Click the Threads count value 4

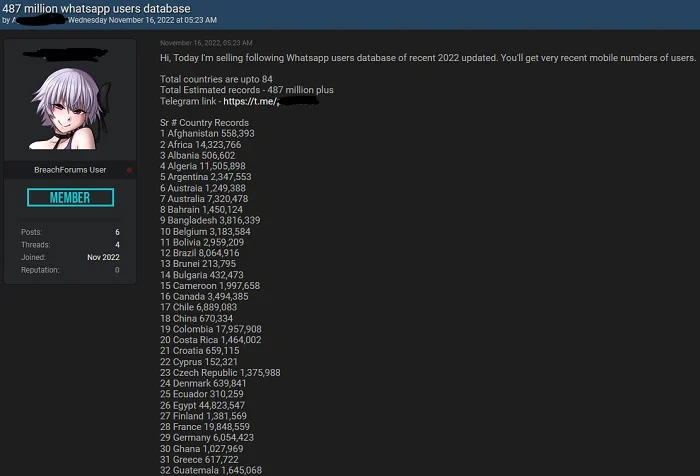[116, 245]
